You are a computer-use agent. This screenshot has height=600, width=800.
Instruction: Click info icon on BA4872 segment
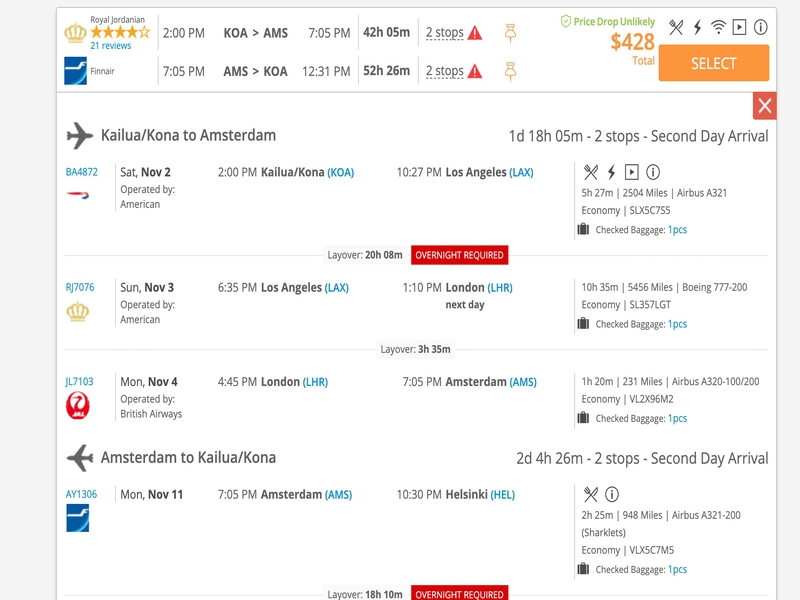pyautogui.click(x=653, y=172)
